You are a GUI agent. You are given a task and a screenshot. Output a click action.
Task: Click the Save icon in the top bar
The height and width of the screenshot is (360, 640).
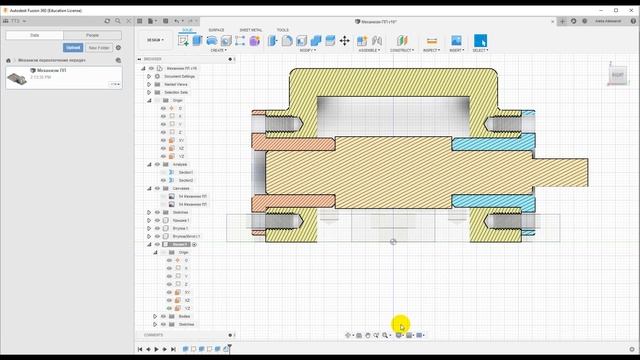pyautogui.click(x=166, y=21)
